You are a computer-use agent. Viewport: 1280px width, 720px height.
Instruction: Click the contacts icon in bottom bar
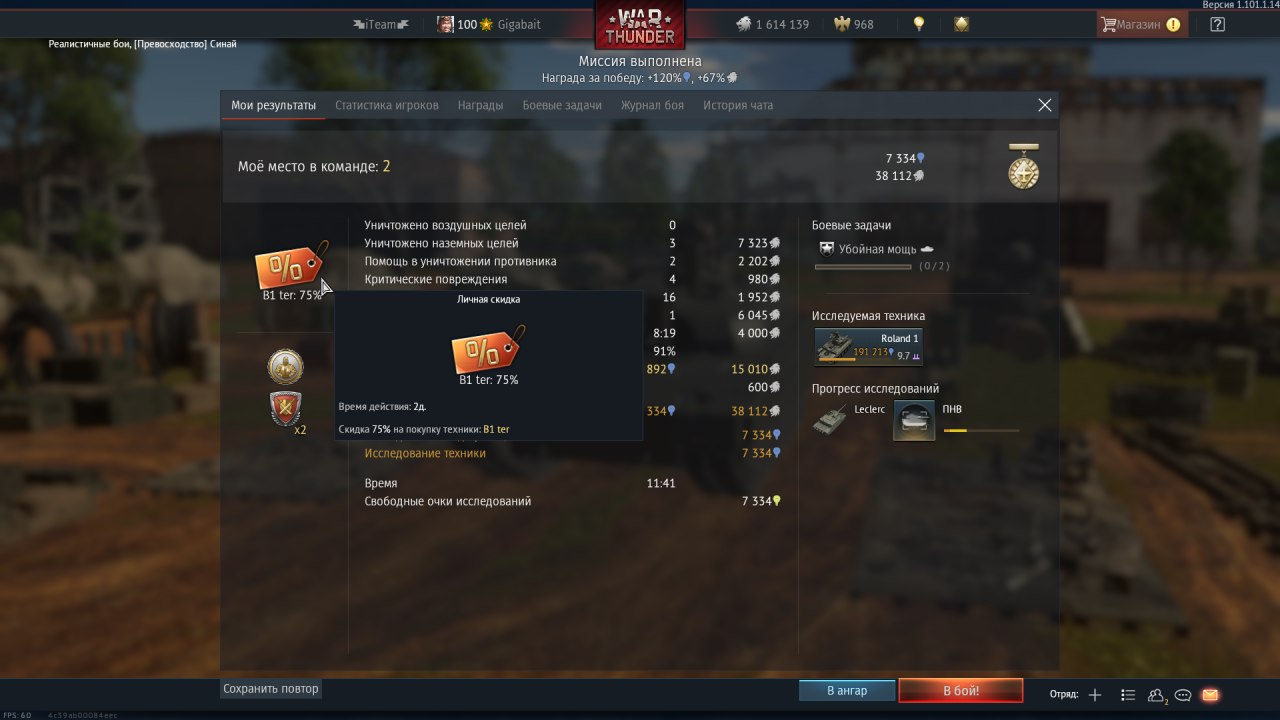pos(1157,695)
